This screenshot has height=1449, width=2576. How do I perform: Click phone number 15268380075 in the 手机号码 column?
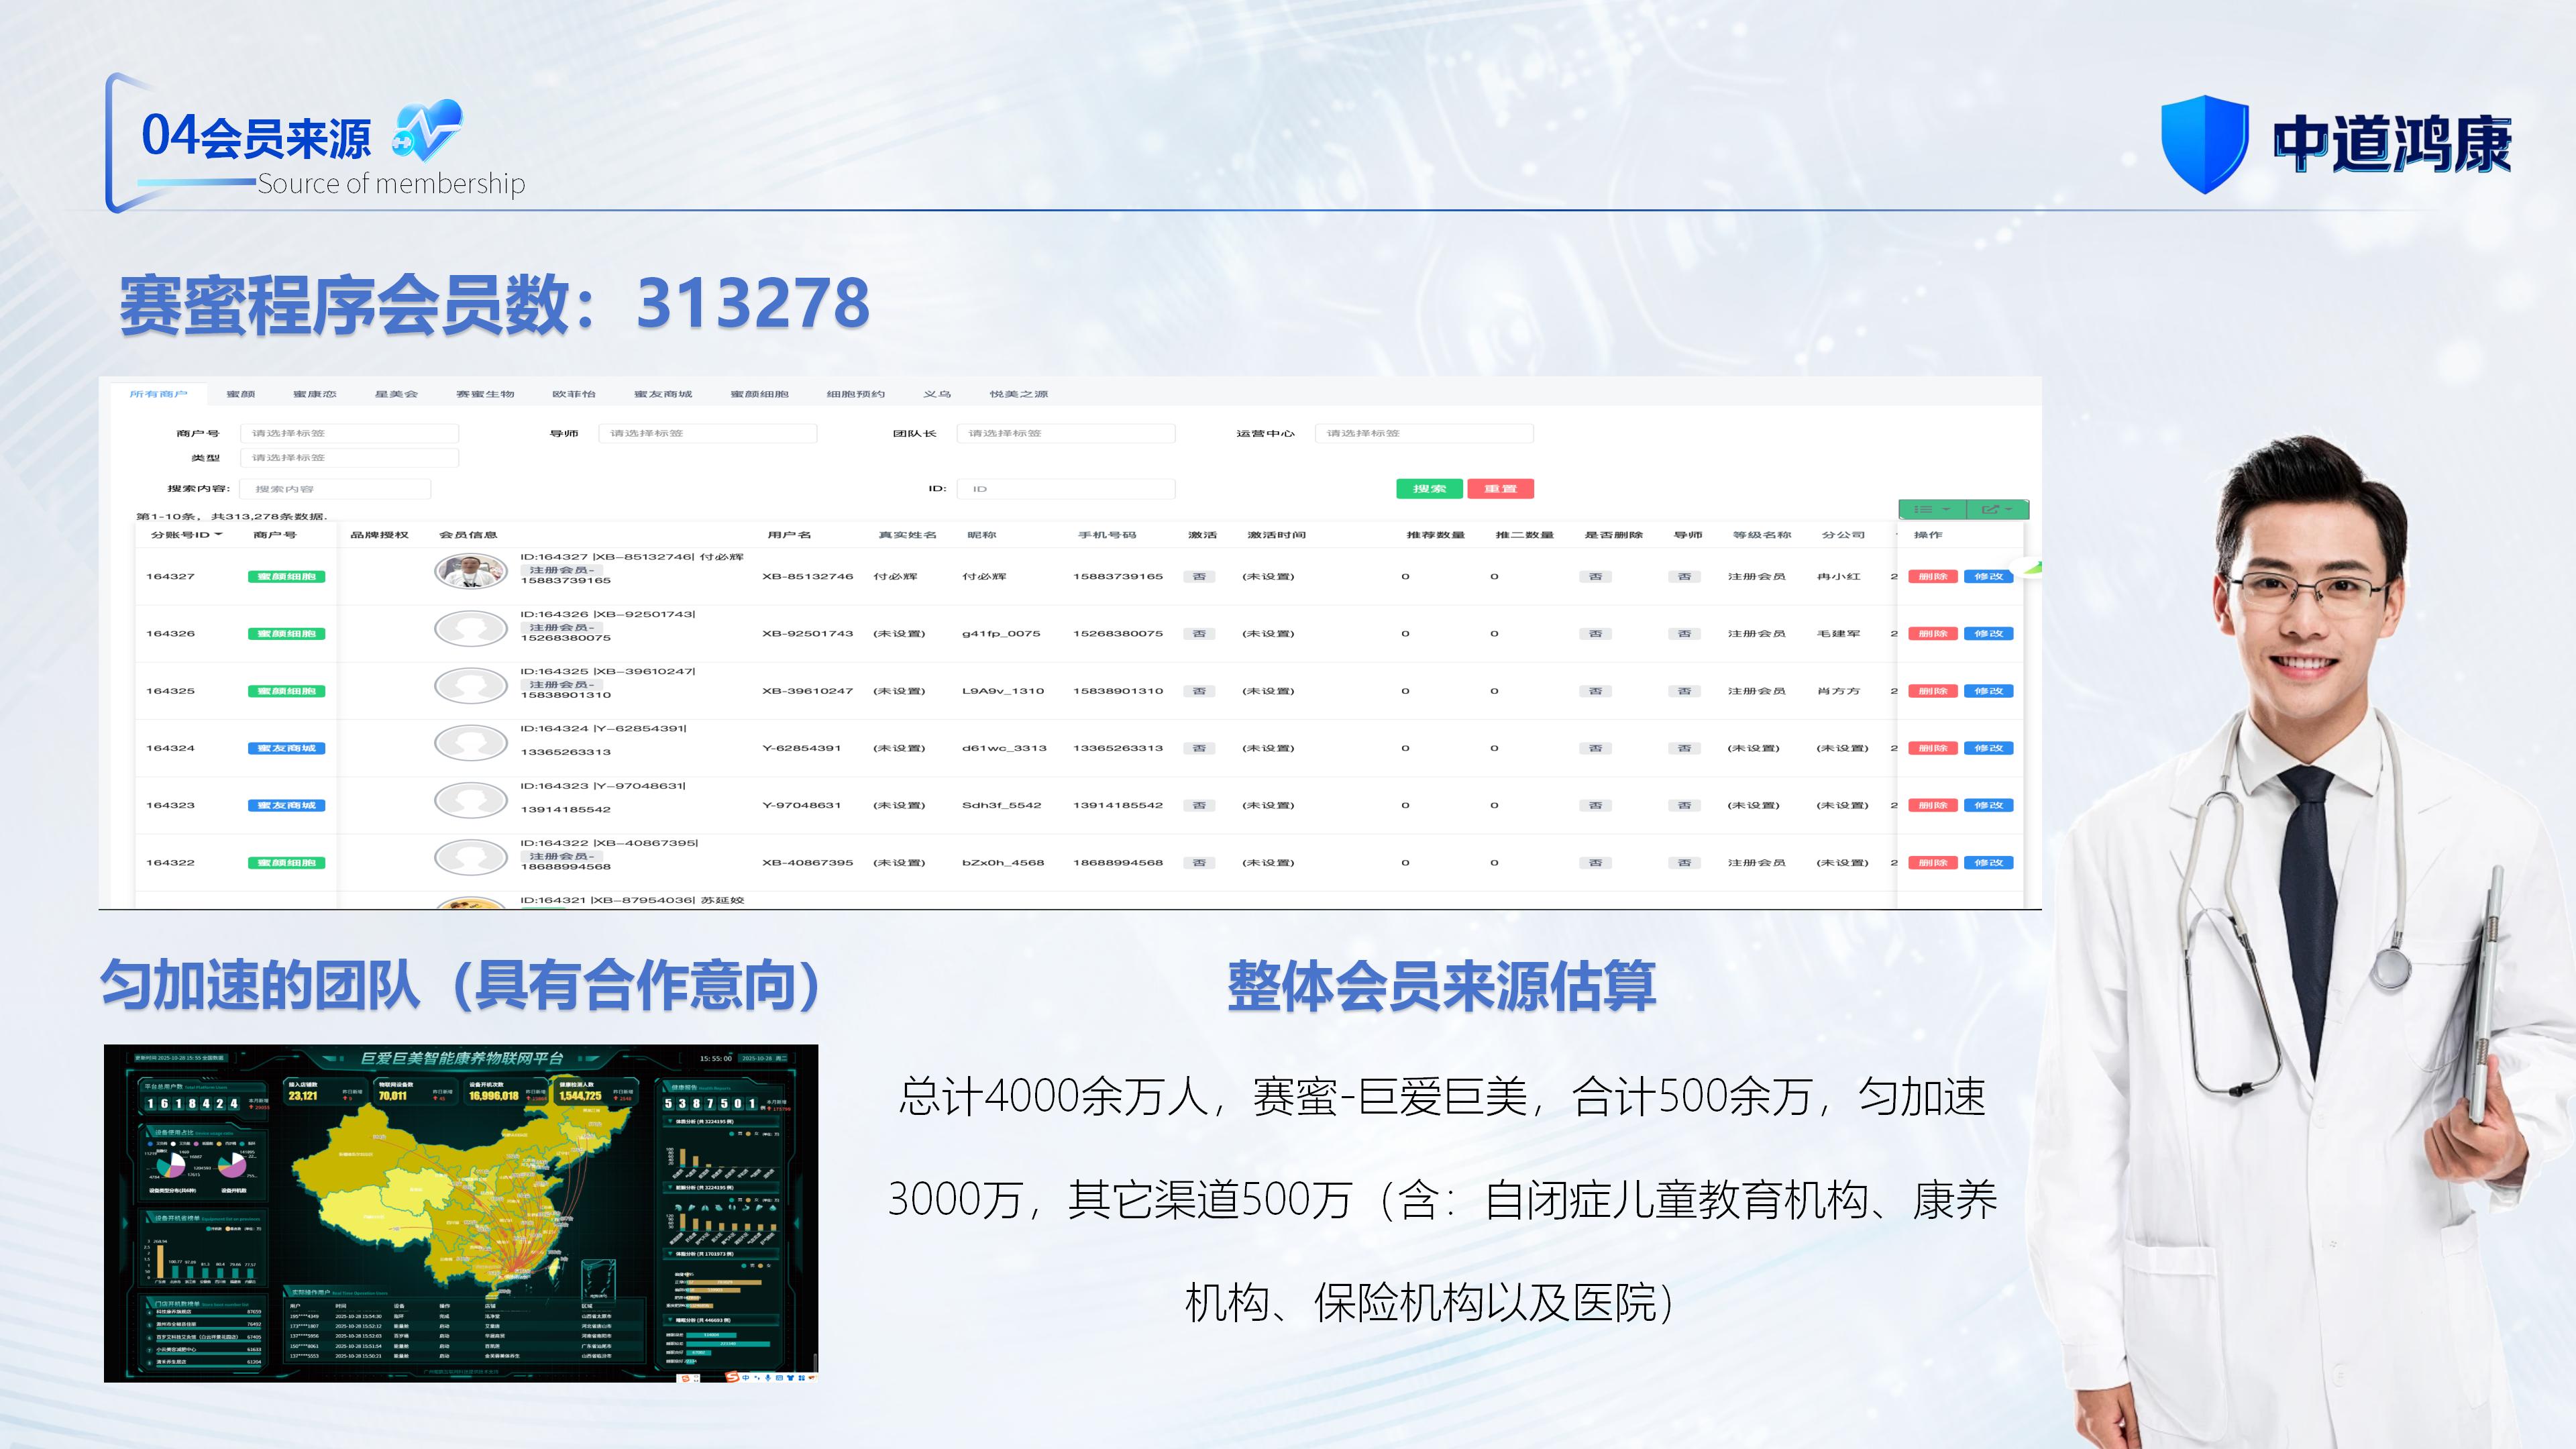click(1118, 634)
